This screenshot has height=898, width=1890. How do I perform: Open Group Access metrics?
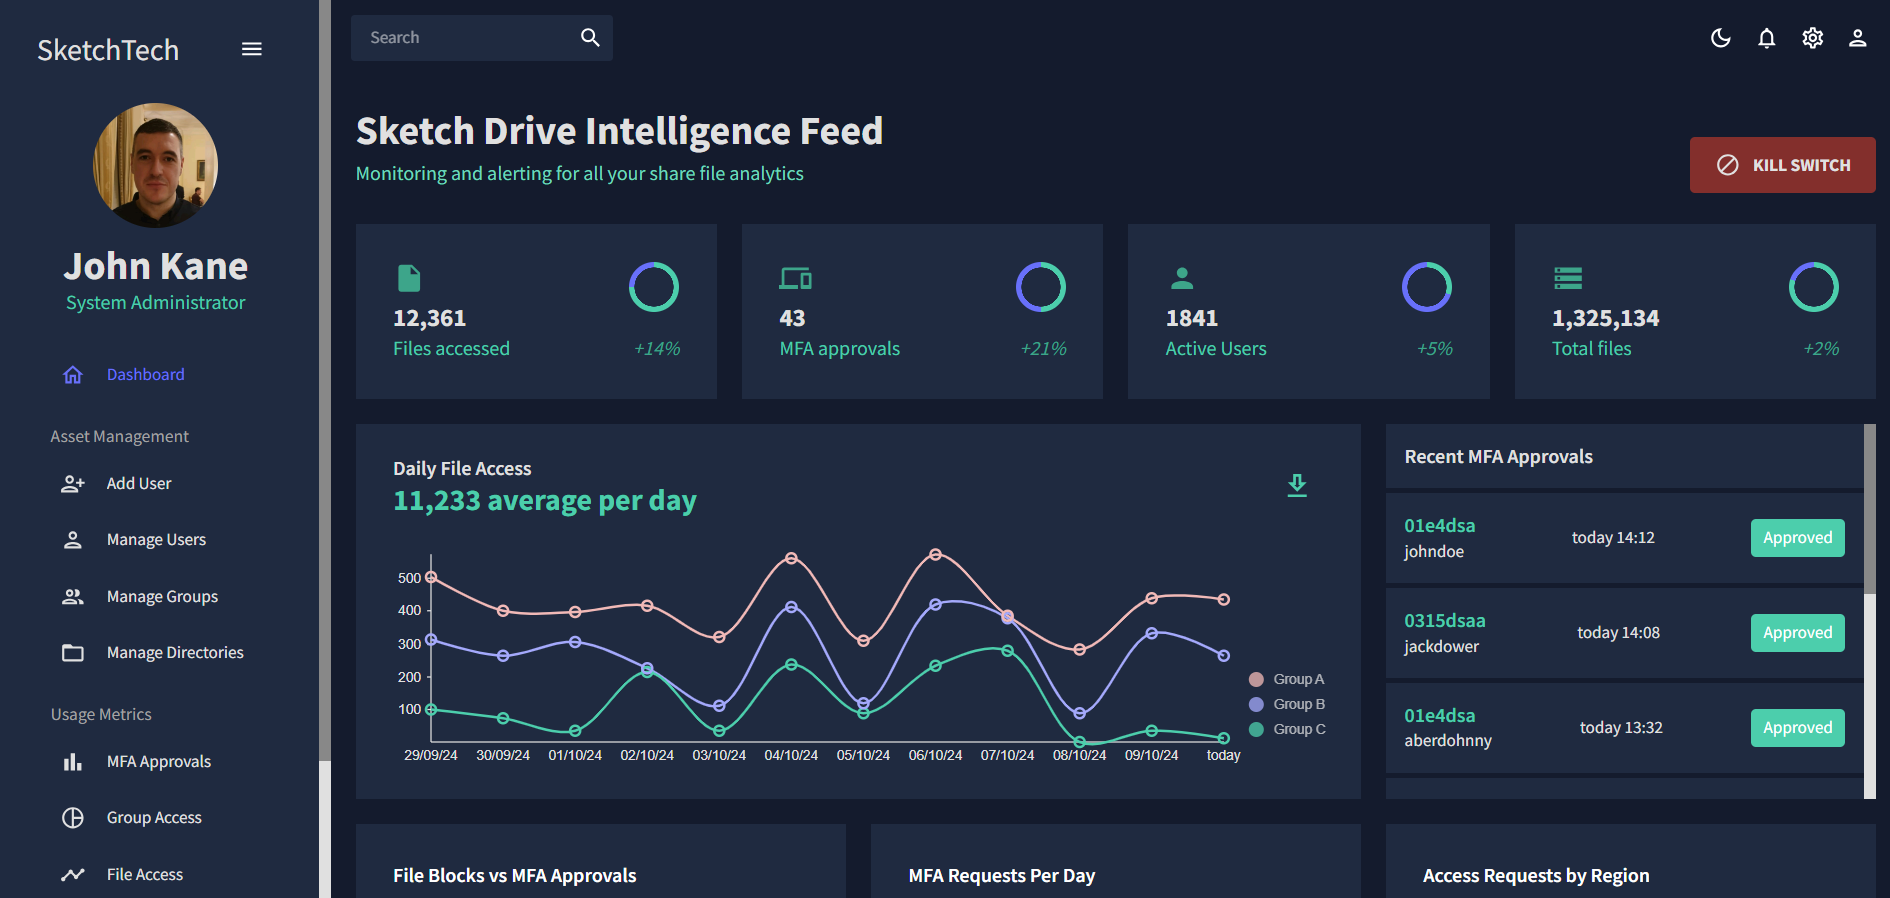click(154, 818)
